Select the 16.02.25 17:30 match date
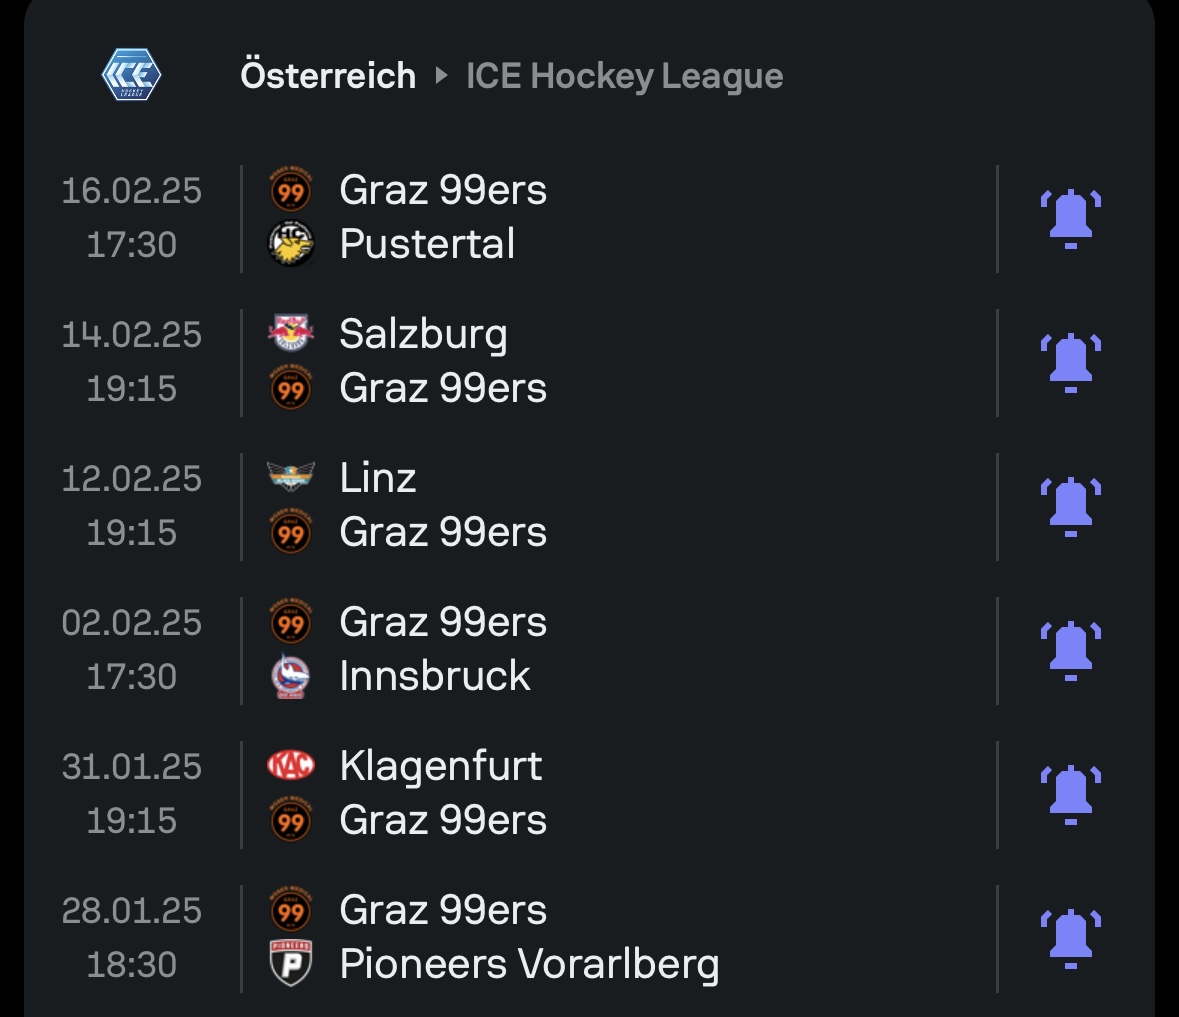The height and width of the screenshot is (1017, 1179). point(131,217)
